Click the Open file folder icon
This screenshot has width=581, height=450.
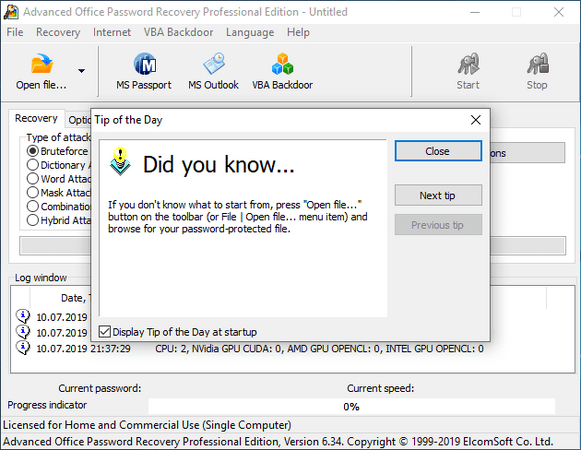pyautogui.click(x=42, y=63)
